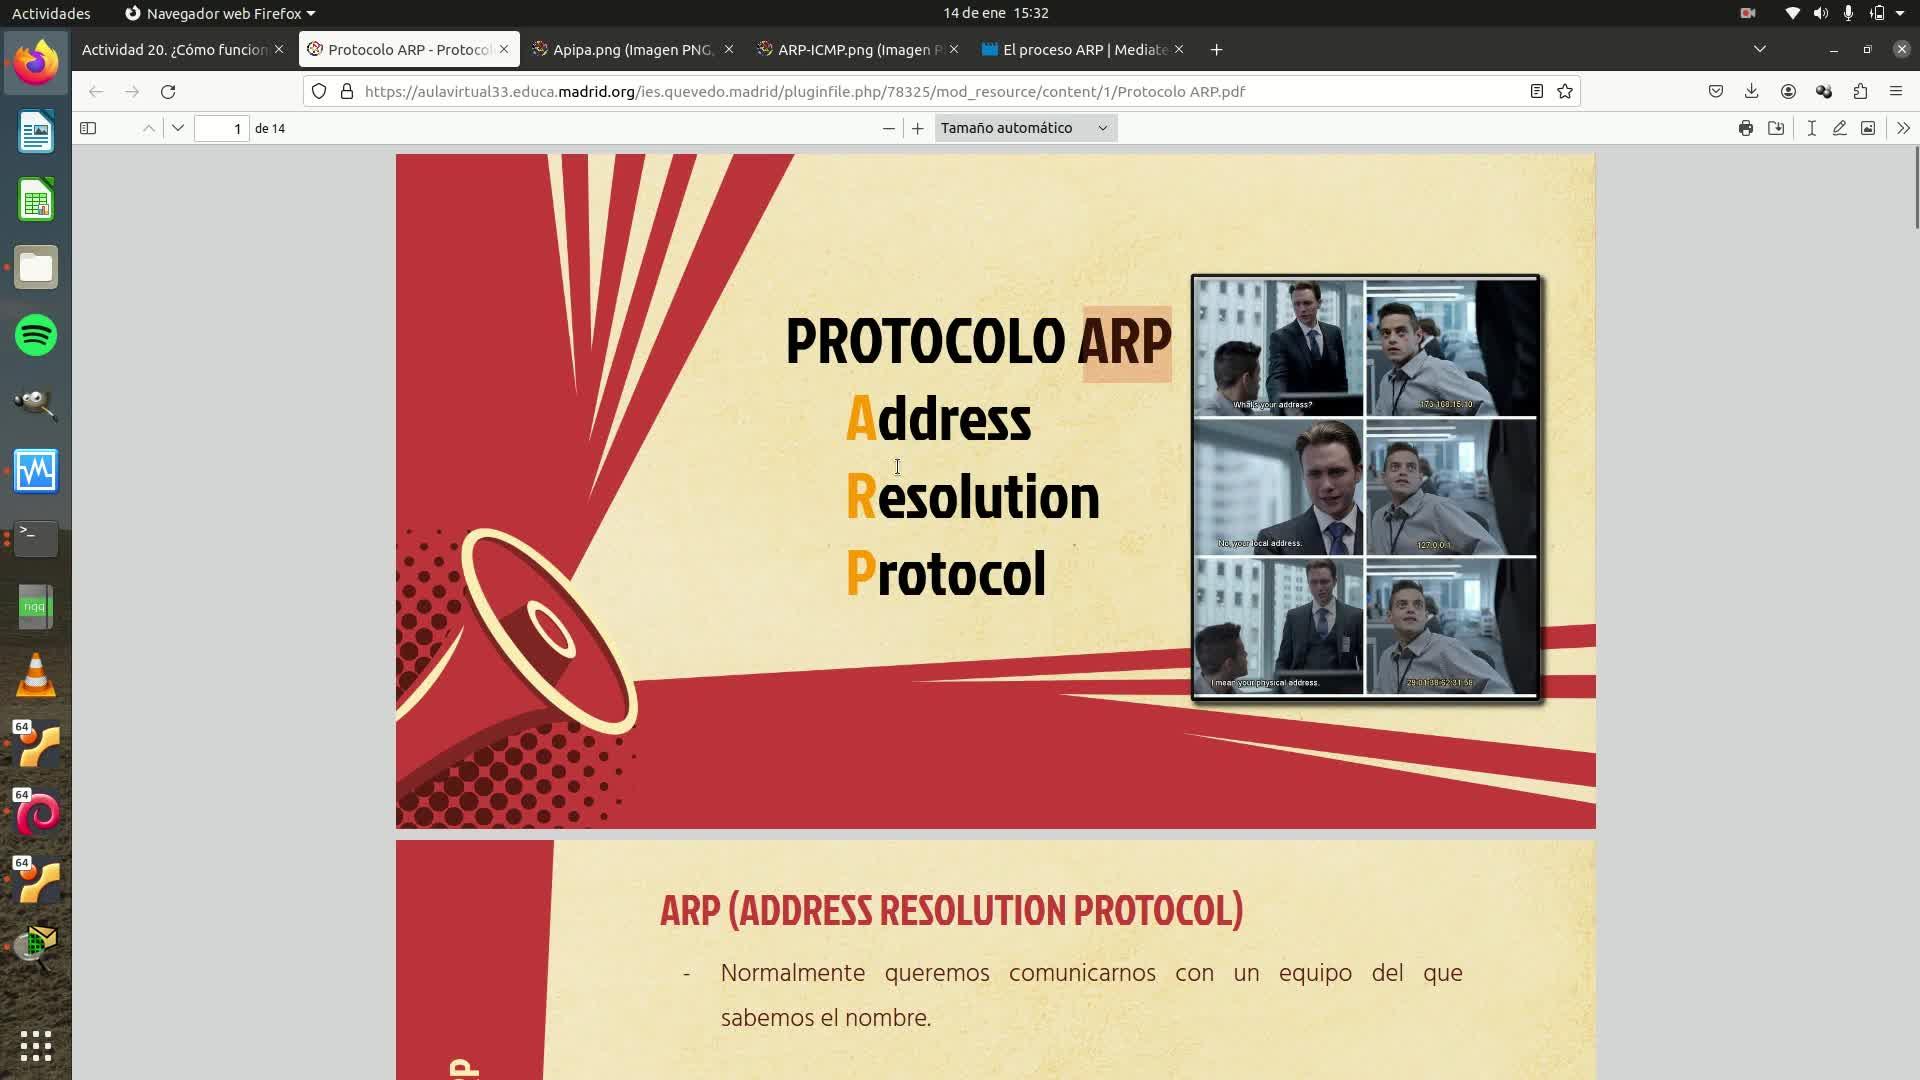1920x1080 pixels.
Task: Select the PDF text annotation tool
Action: 1811,128
